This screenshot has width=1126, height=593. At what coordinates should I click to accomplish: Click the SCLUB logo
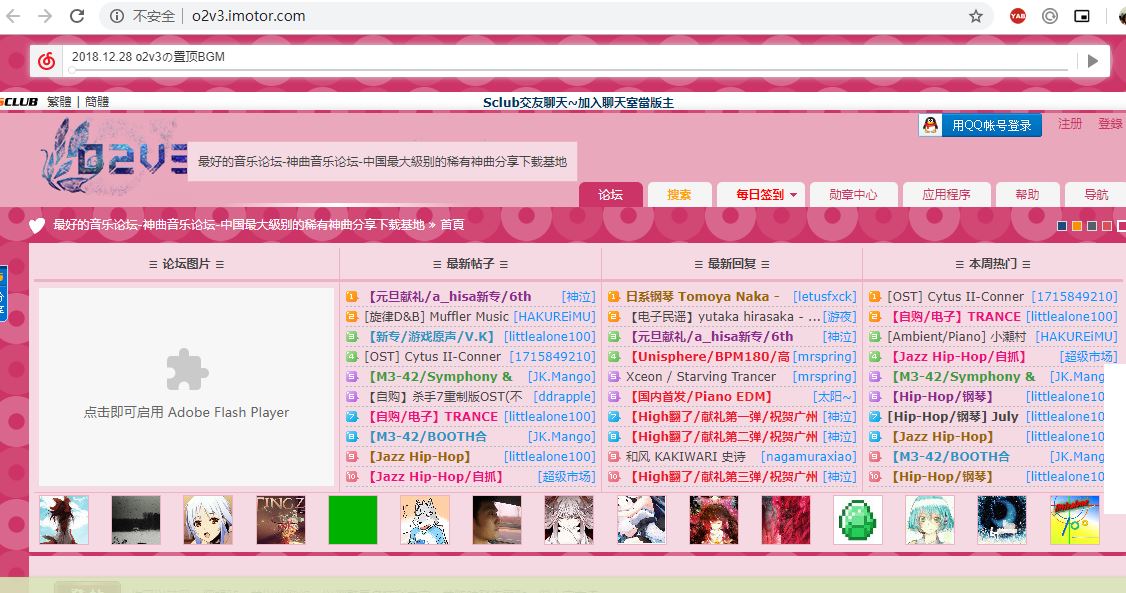tap(19, 102)
